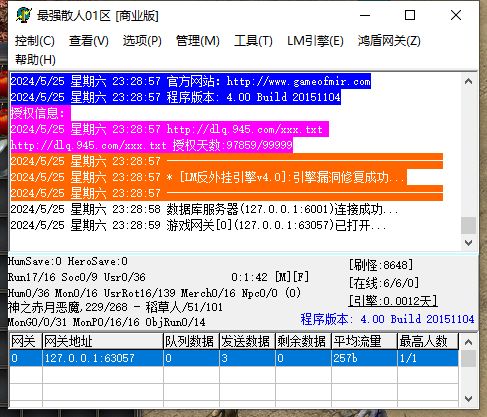This screenshot has width=487, height=417.
Task: Open the 管理(M) menu
Action: pyautogui.click(x=198, y=41)
